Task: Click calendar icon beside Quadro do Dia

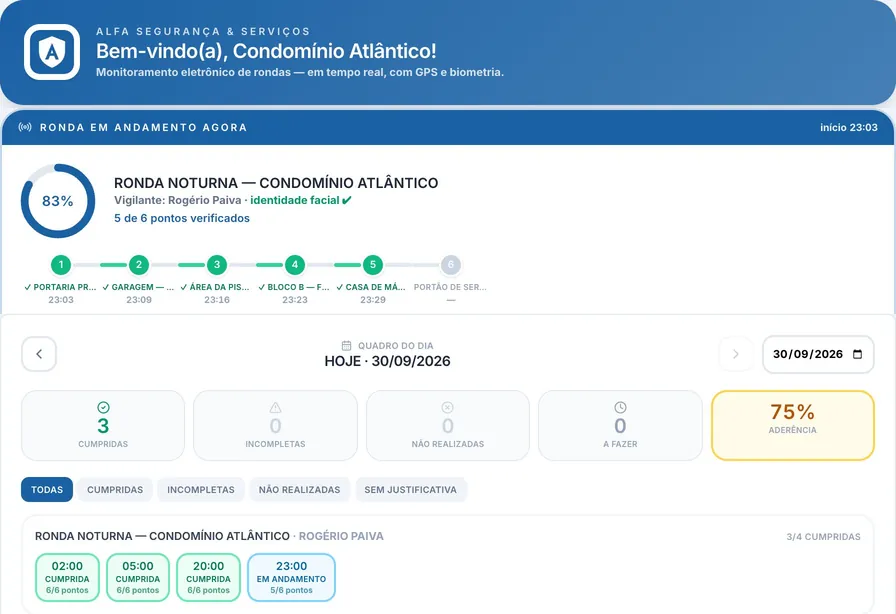Action: click(x=346, y=345)
